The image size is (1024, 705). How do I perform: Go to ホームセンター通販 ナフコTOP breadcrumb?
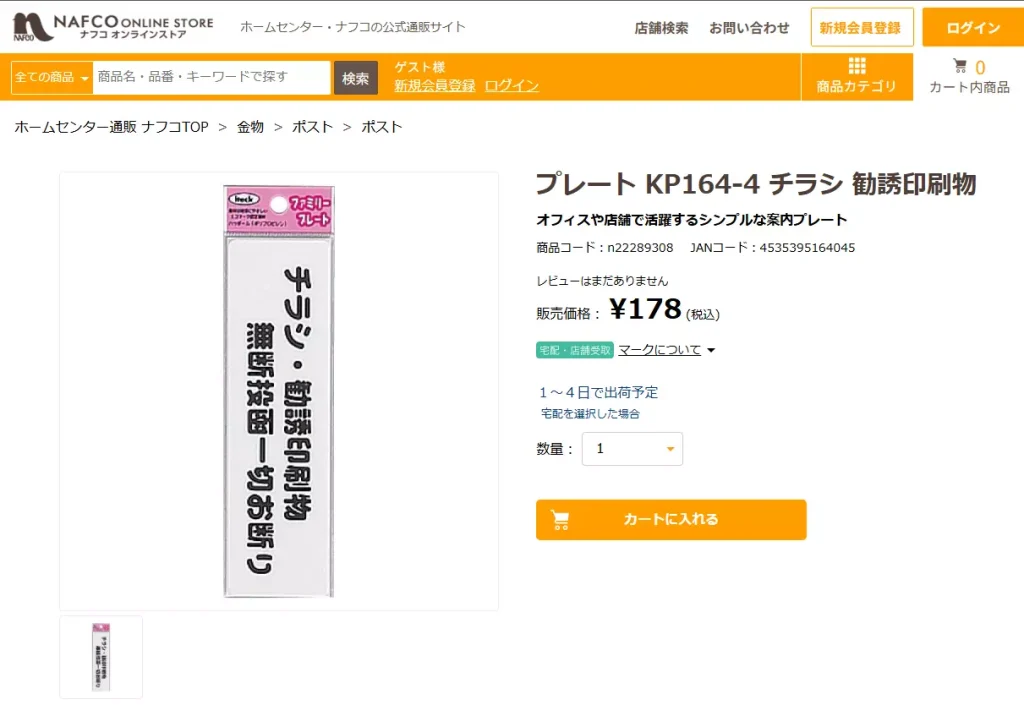(111, 127)
